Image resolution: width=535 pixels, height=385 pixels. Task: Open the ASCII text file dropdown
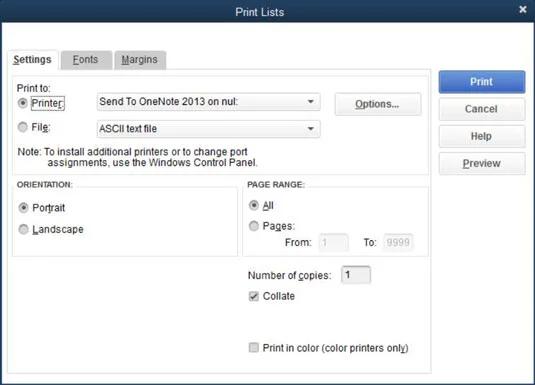[208, 129]
